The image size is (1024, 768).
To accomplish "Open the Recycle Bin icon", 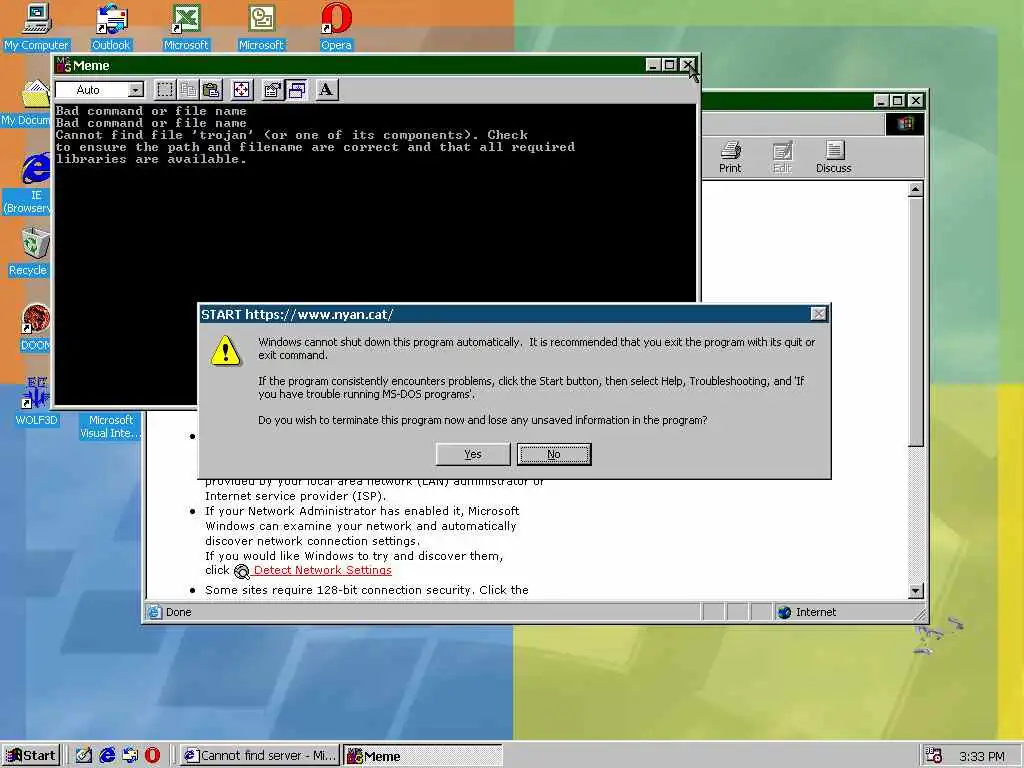I will tap(27, 251).
